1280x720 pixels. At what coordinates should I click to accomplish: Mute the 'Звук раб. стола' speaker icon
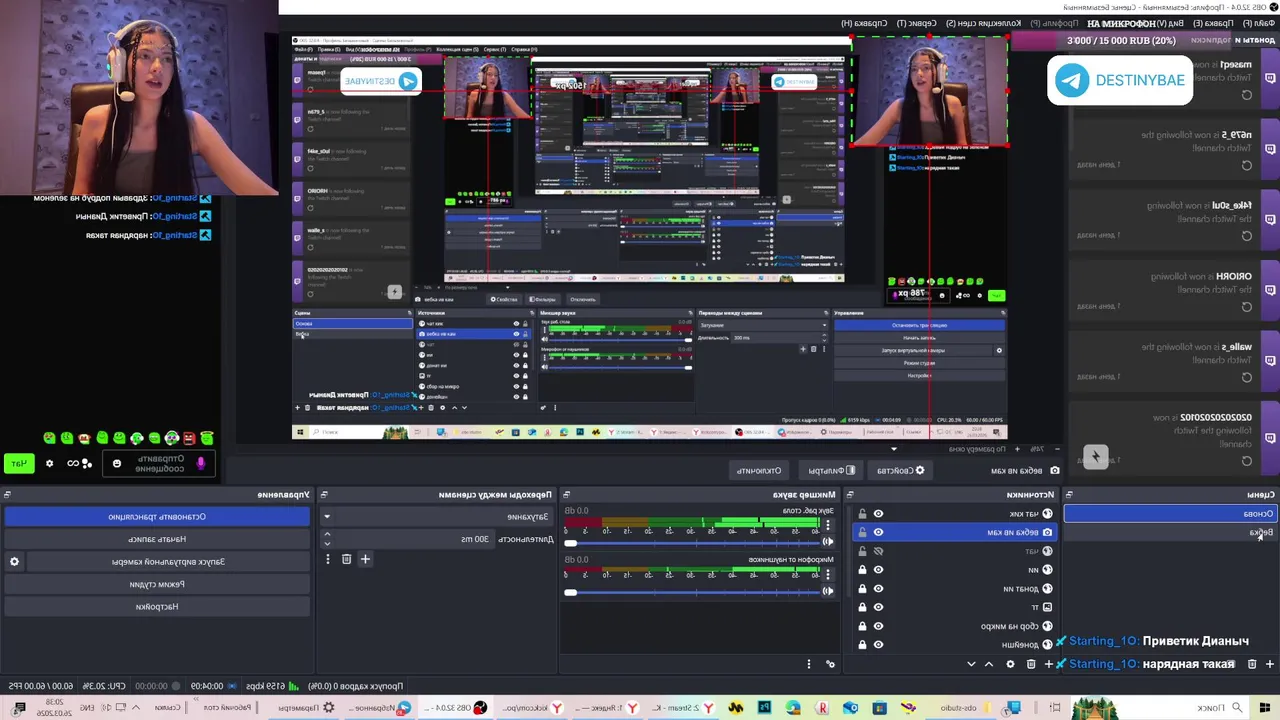[828, 542]
